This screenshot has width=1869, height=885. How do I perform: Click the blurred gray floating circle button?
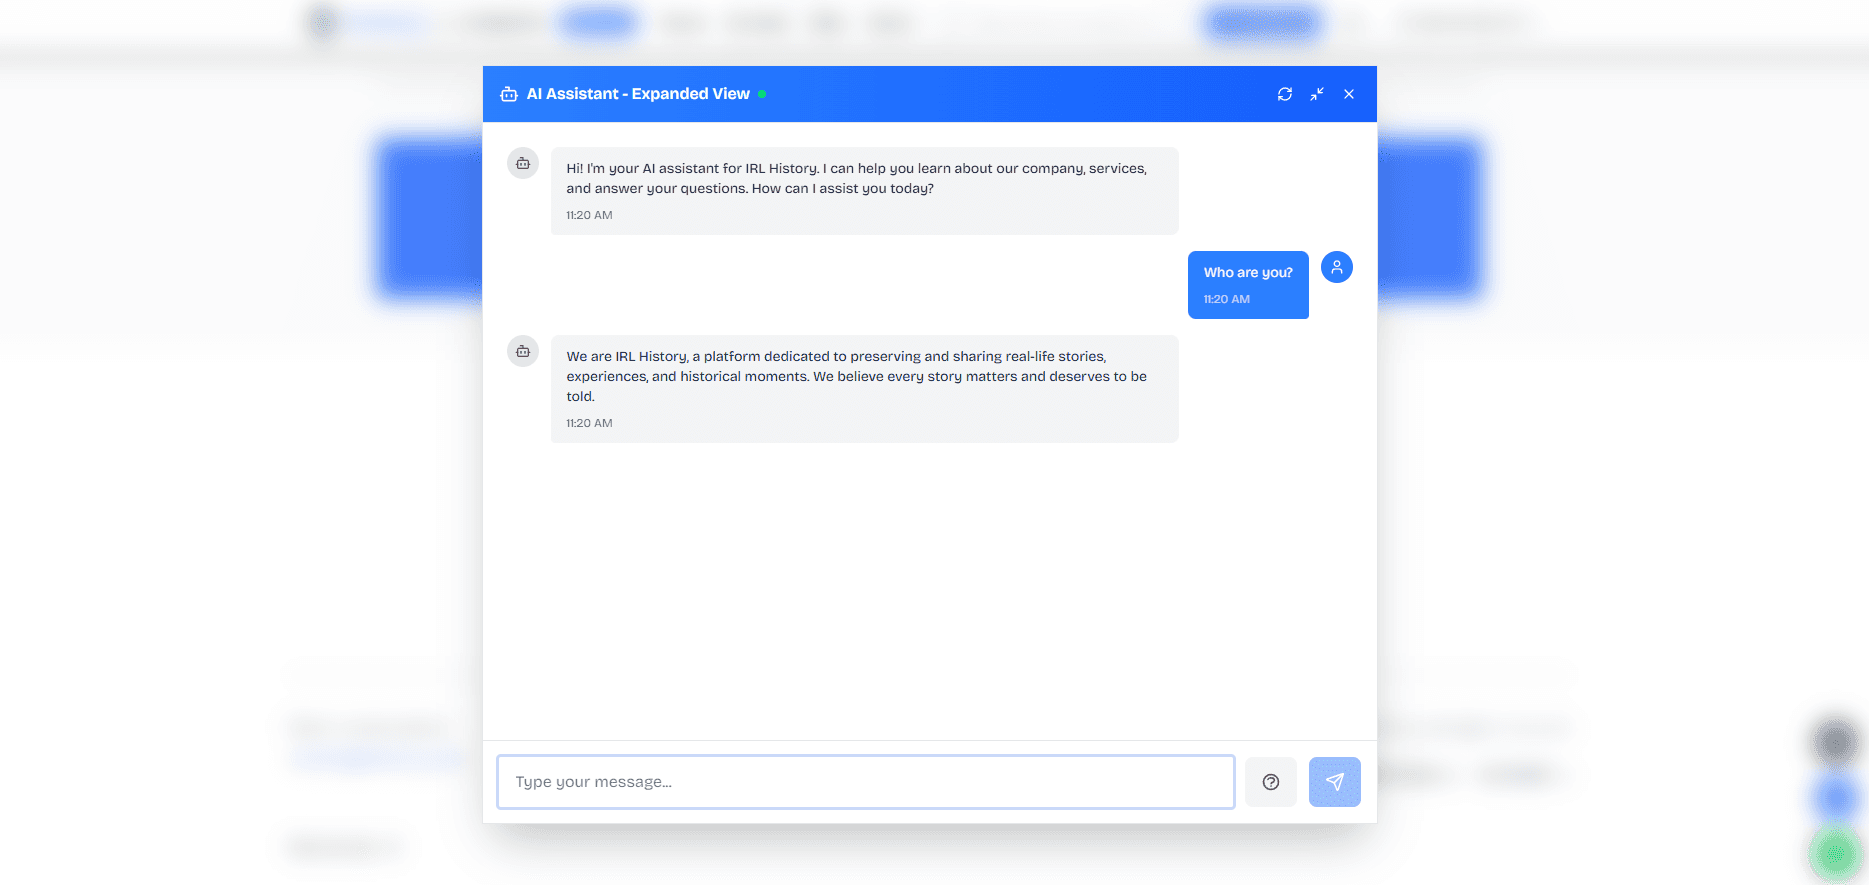tap(1835, 742)
